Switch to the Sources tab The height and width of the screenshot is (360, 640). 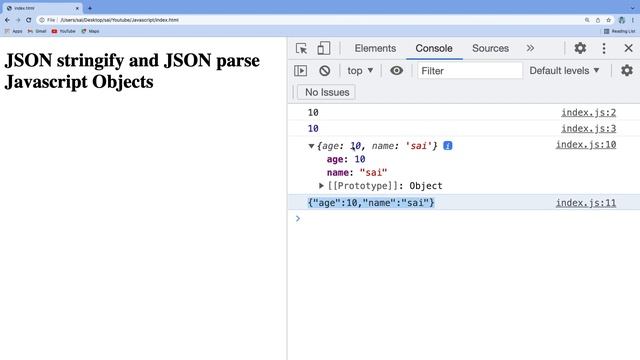point(490,48)
